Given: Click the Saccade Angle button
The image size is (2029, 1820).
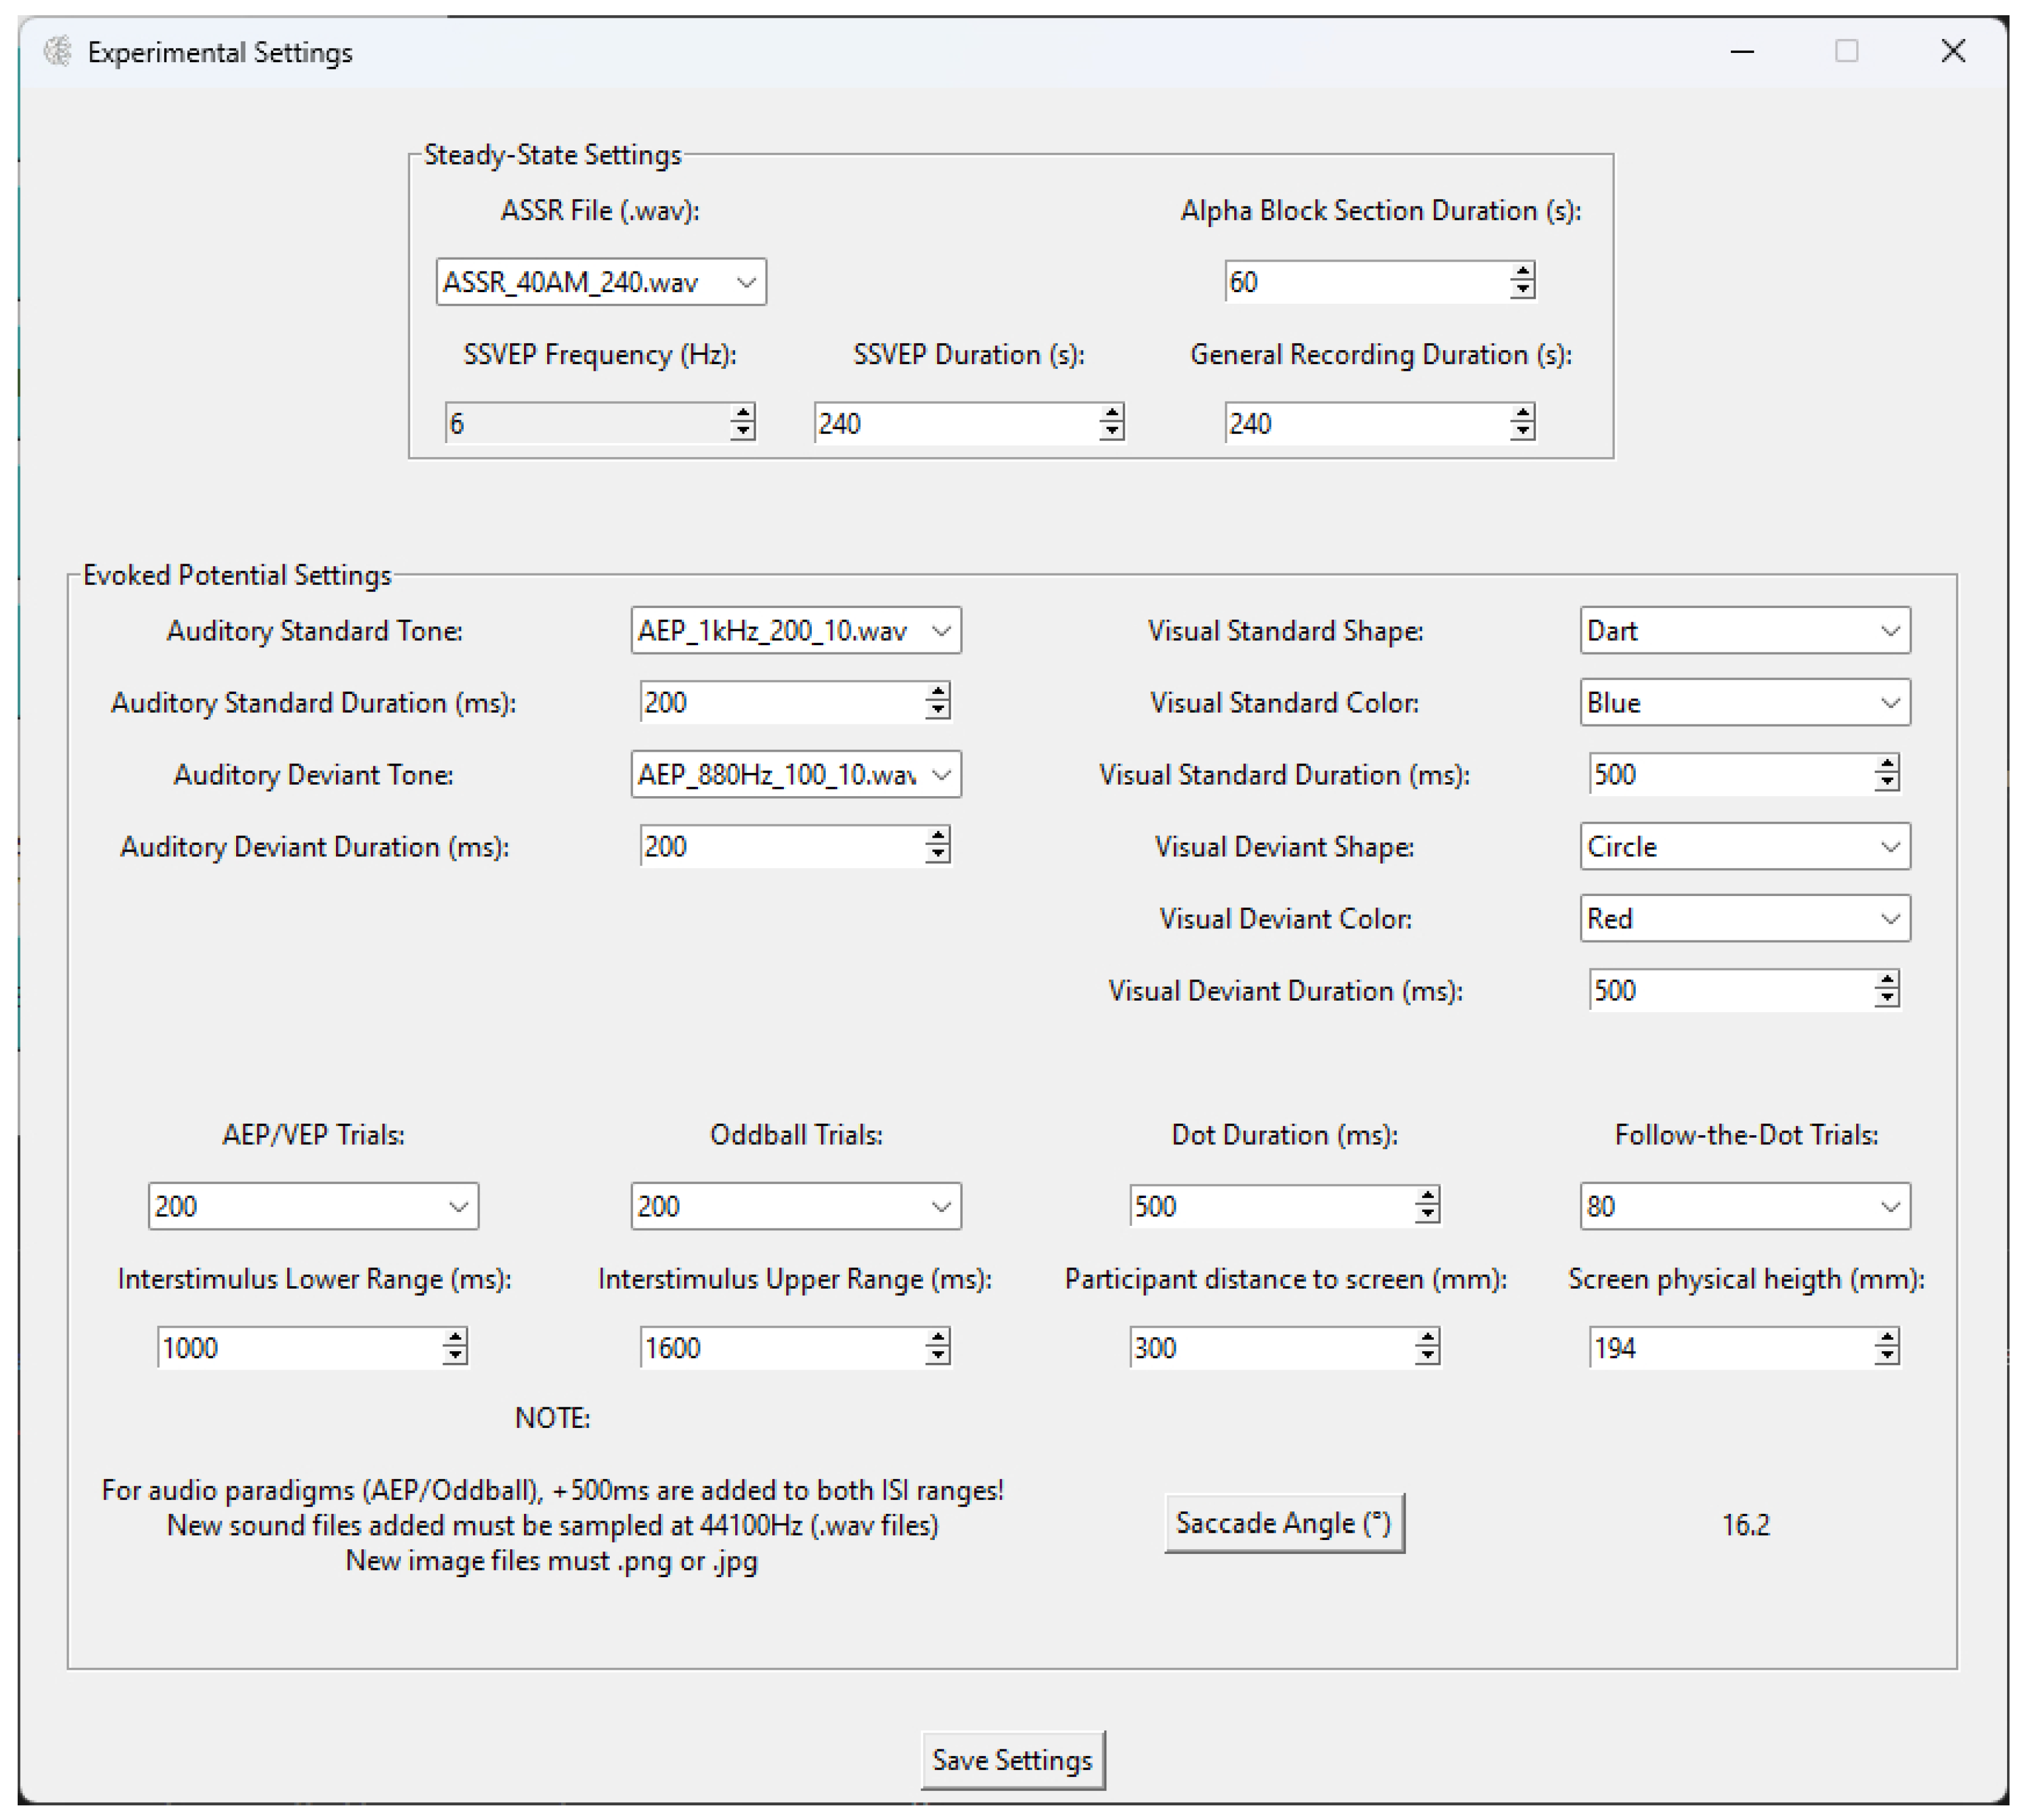Looking at the screenshot, I should click(x=1283, y=1523).
